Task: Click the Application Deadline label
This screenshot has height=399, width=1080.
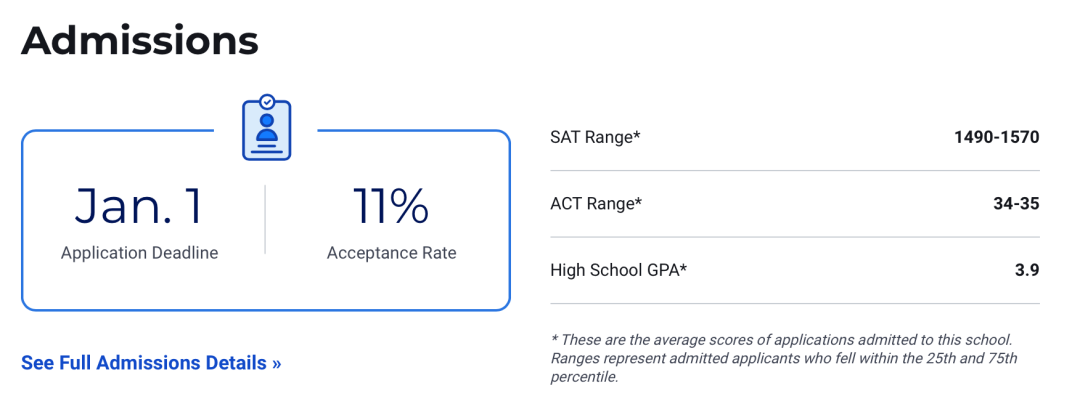Action: (139, 253)
